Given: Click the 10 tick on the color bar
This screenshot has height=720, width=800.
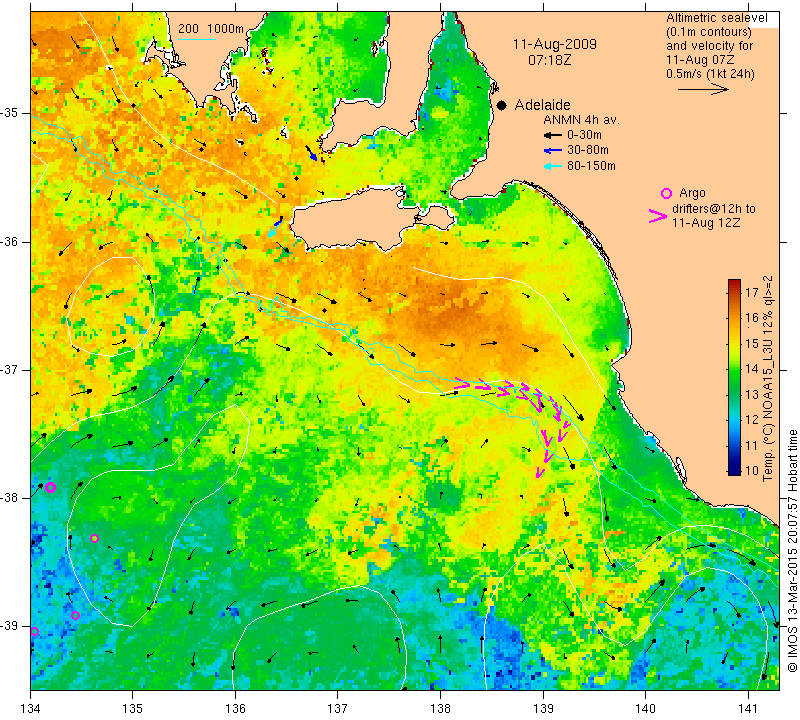Looking at the screenshot, I should coord(752,470).
